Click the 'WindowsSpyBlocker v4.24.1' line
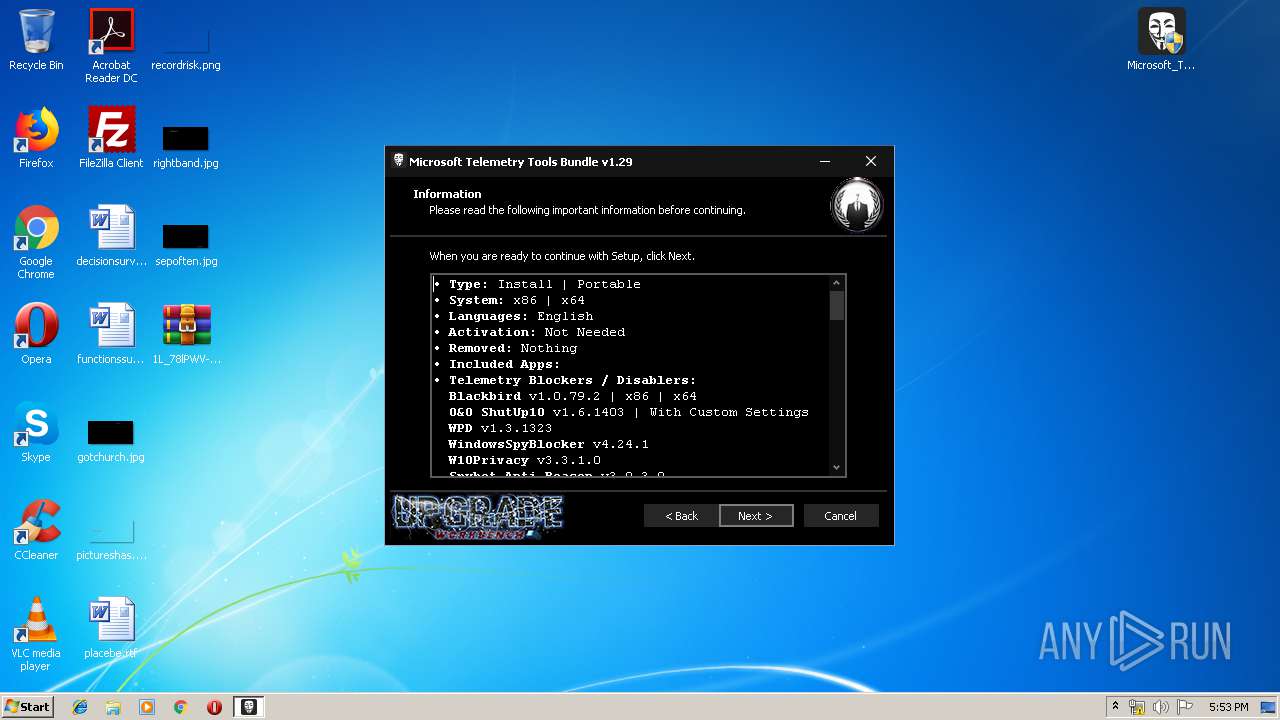This screenshot has width=1280, height=720. [x=549, y=444]
